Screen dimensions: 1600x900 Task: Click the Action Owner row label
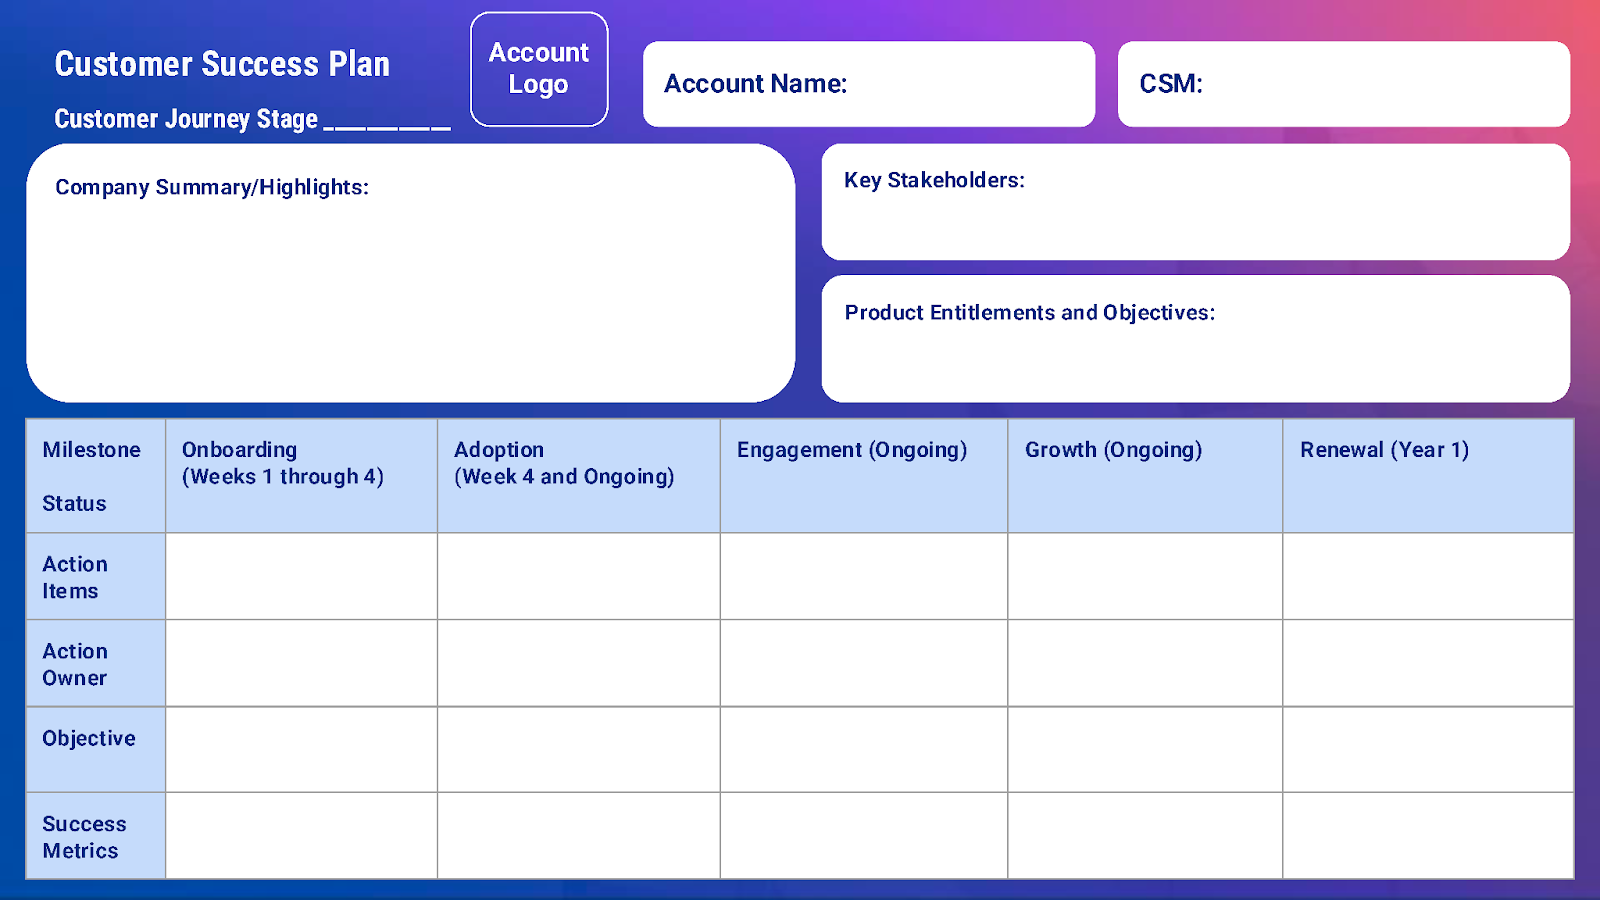pos(95,663)
